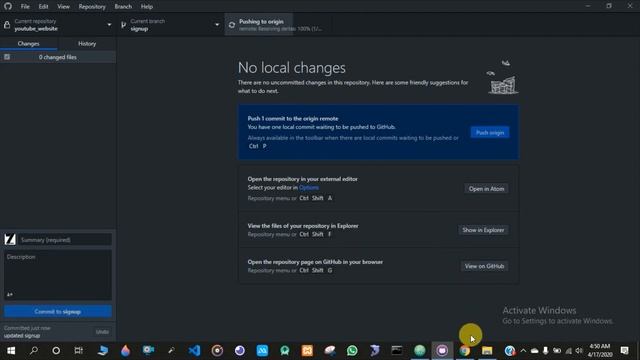The height and width of the screenshot is (360, 640).
Task: Open WhatsApp from the taskbar
Action: 352,350
